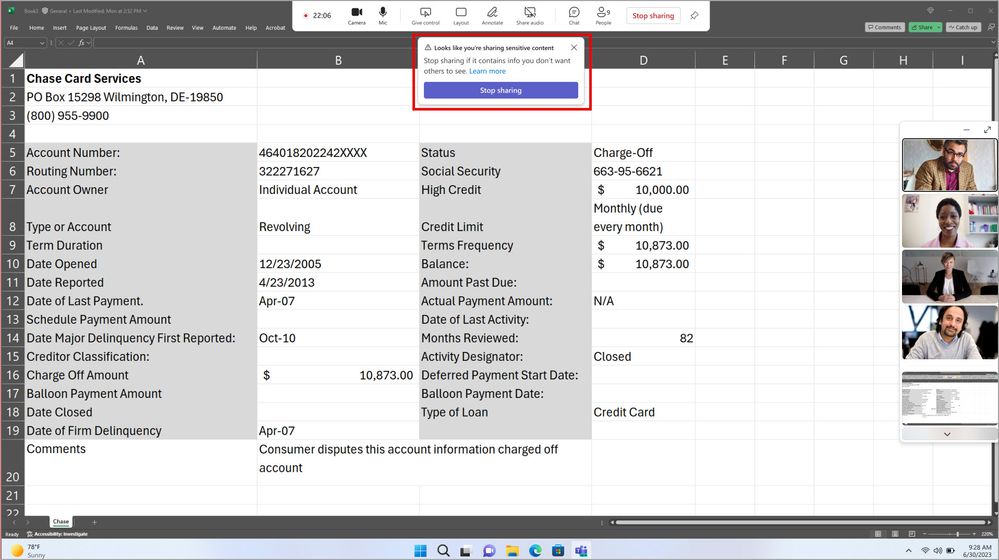Dismiss the sensitive content warning popup
The height and width of the screenshot is (560, 999).
point(574,47)
